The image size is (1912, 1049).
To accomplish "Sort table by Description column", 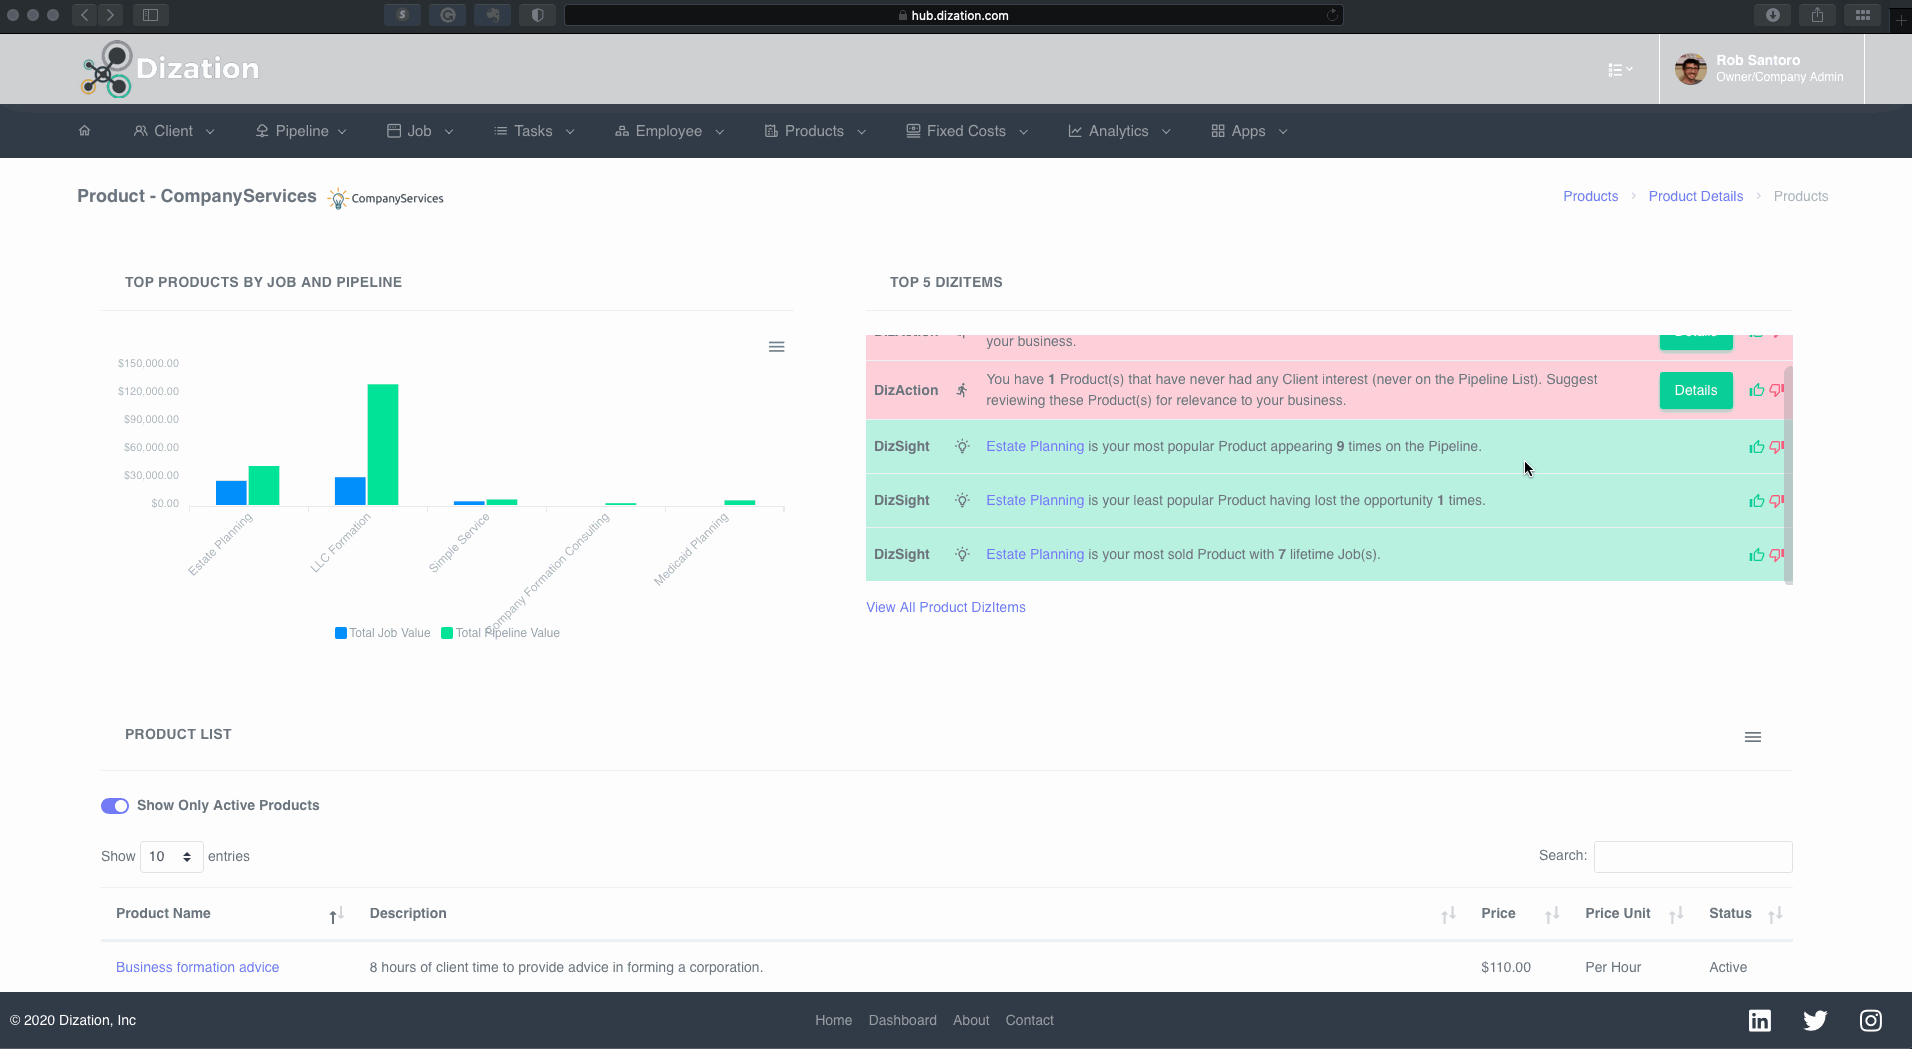I will pos(910,914).
